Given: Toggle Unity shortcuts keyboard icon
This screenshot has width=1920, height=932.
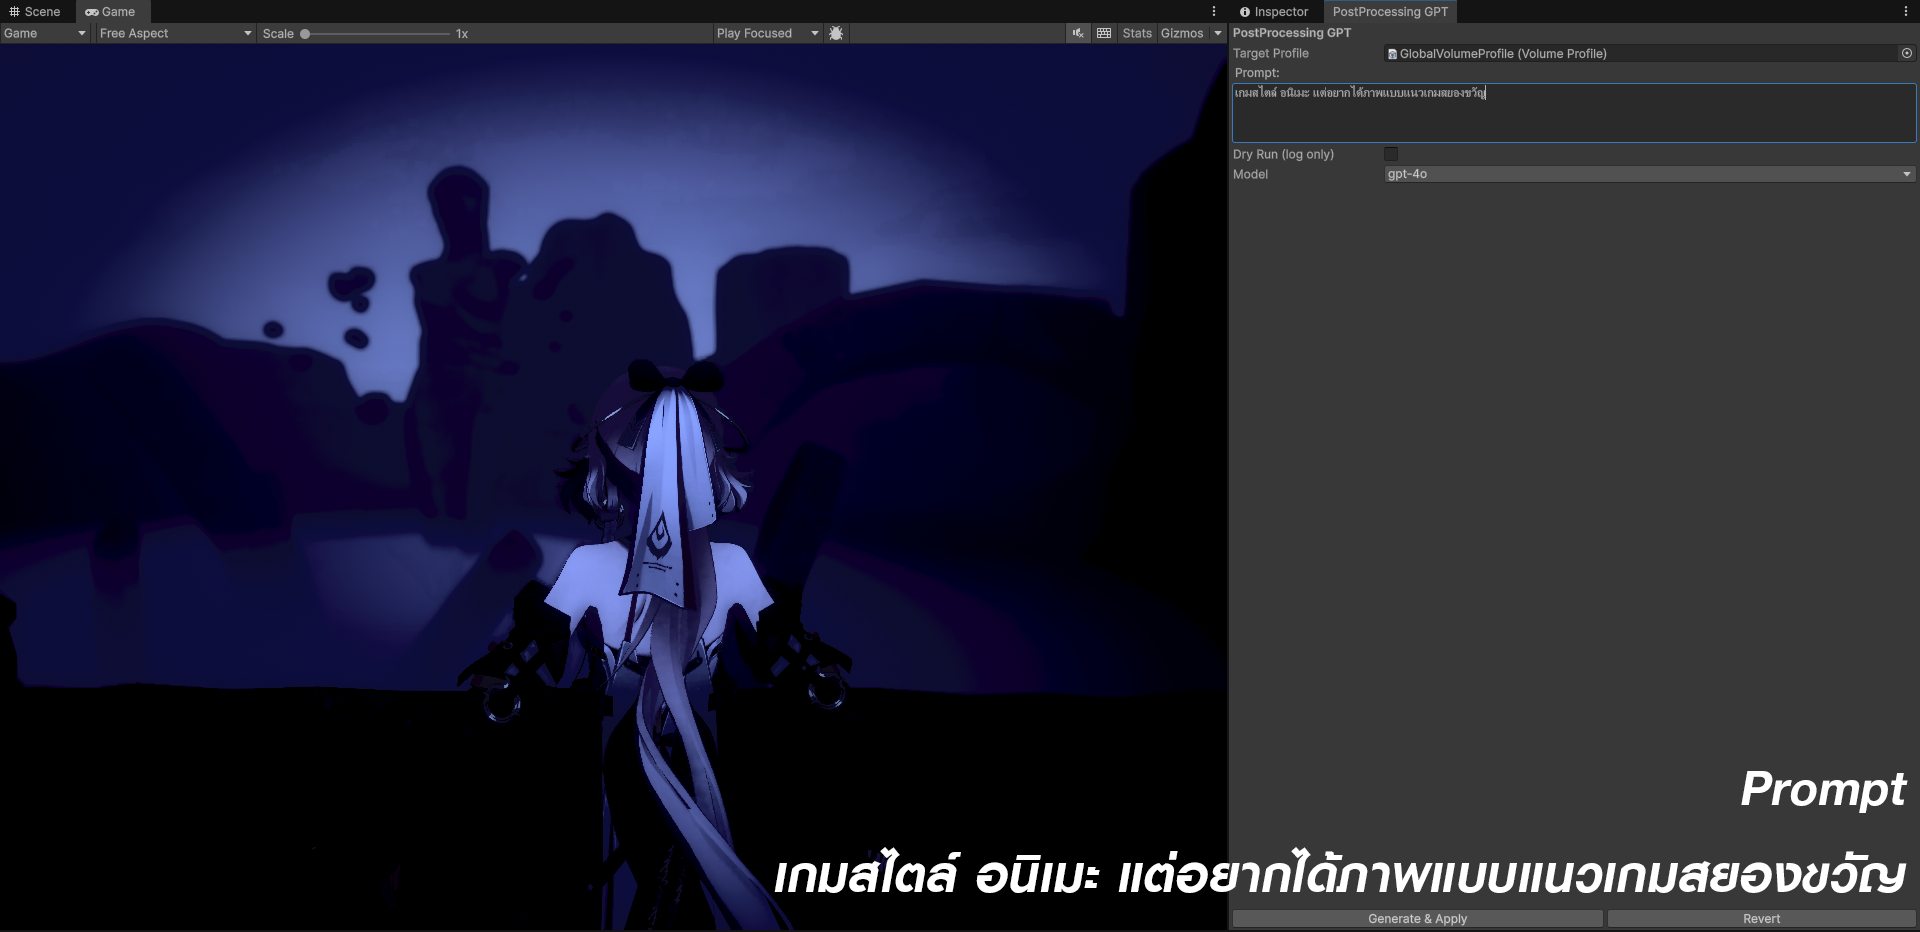Looking at the screenshot, I should [x=1104, y=33].
